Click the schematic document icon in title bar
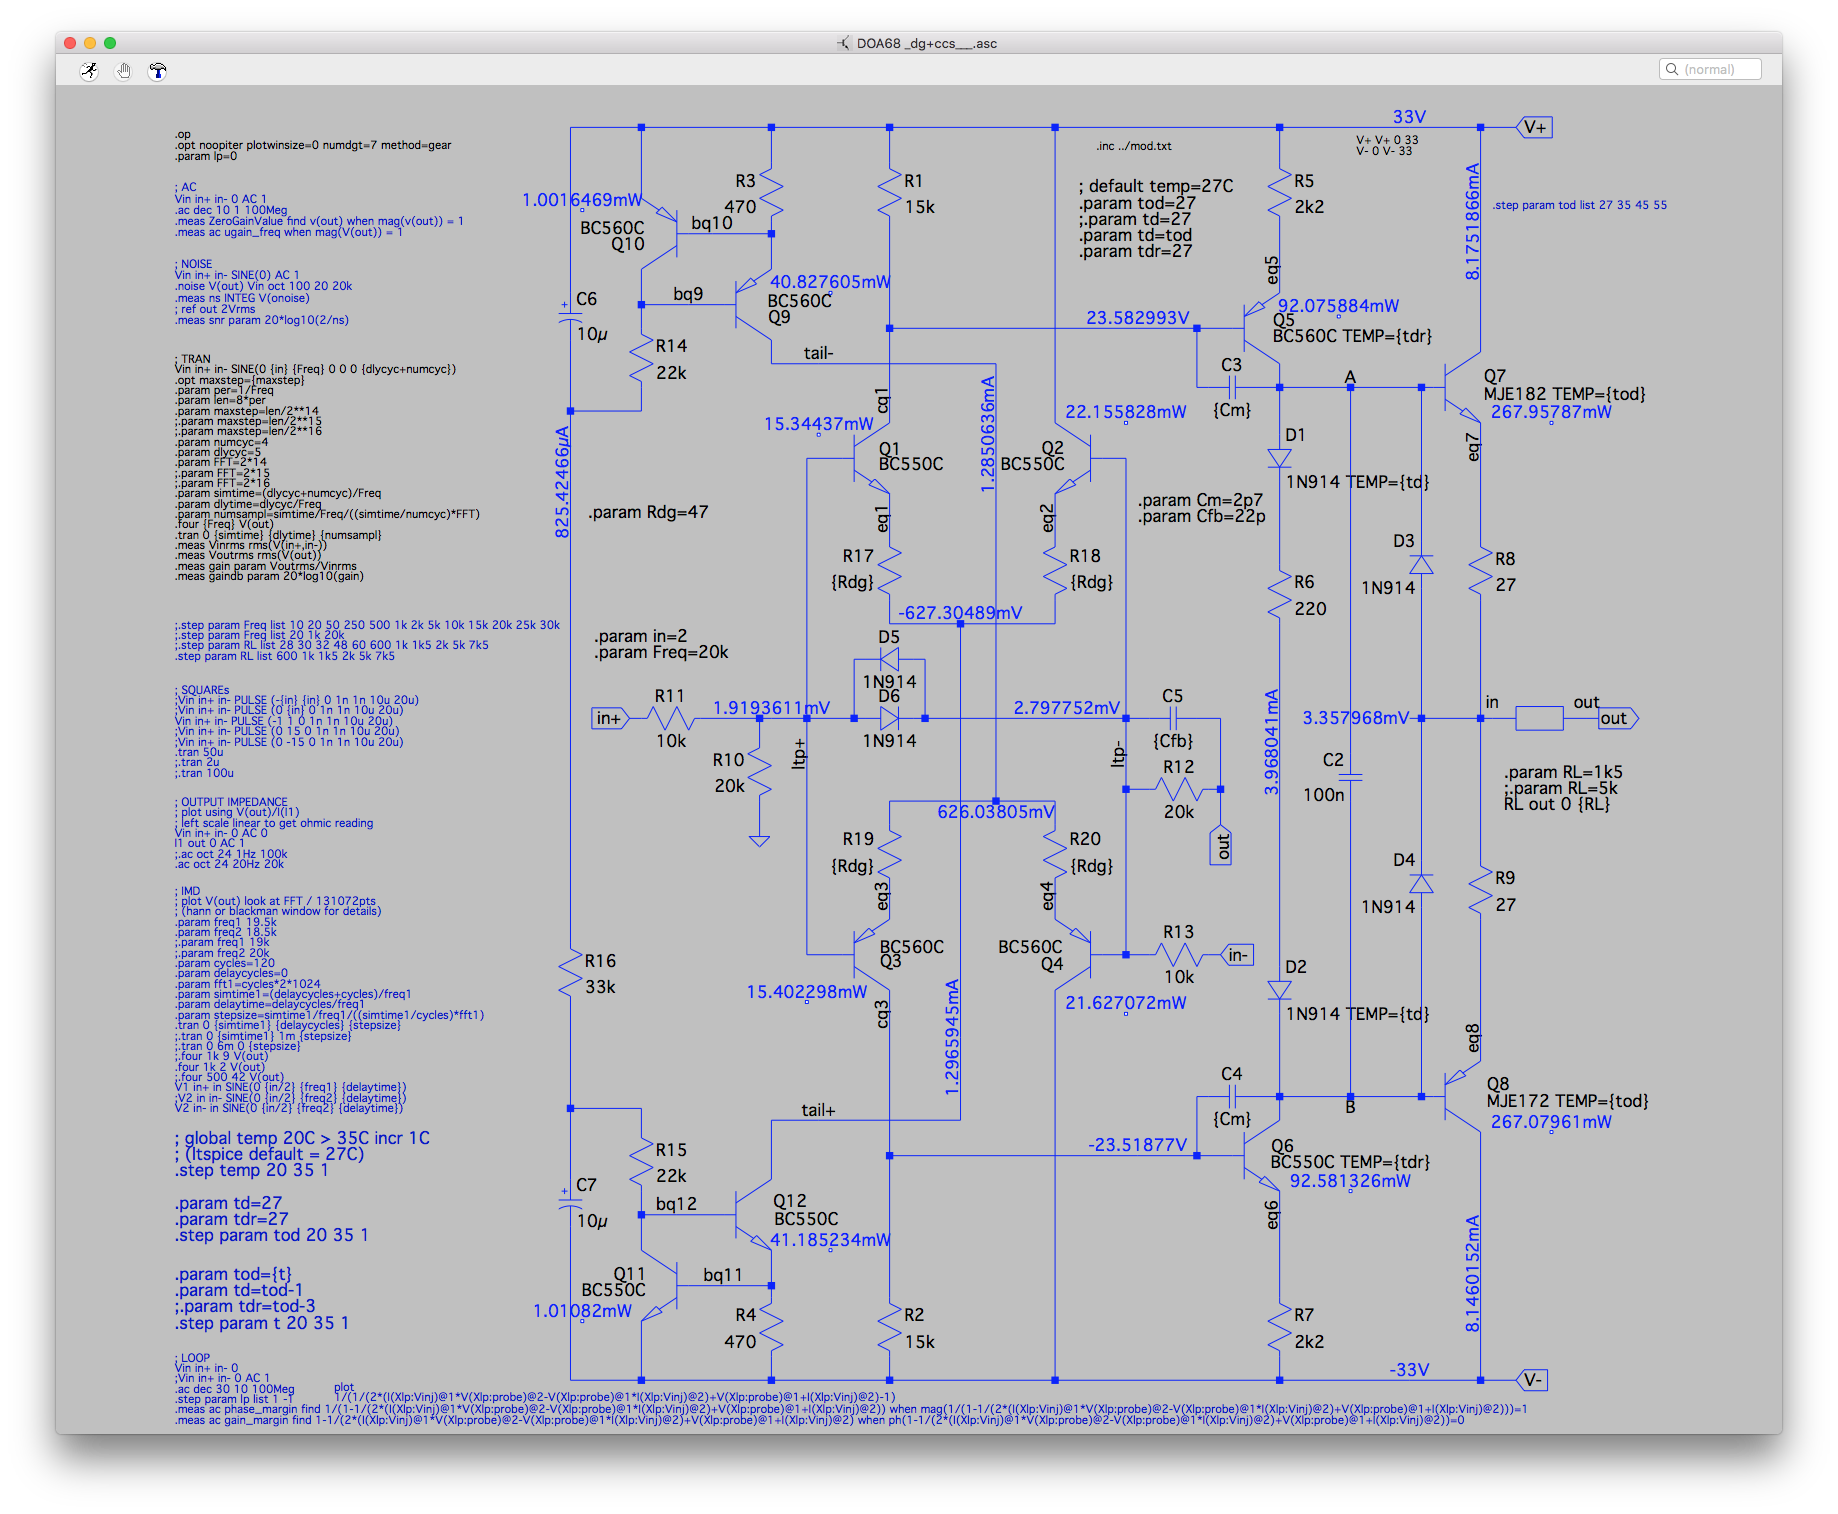Screen dimensions: 1838x1514 point(844,43)
